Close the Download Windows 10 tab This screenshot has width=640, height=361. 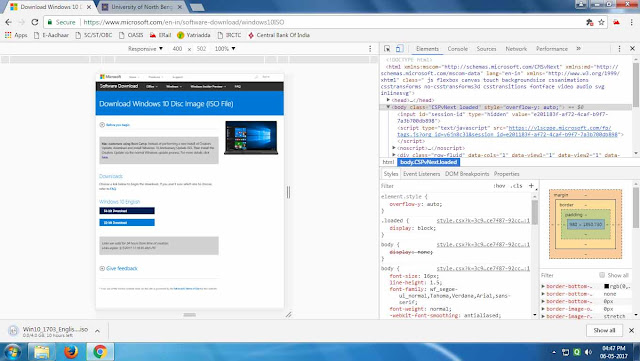pyautogui.click(x=89, y=7)
